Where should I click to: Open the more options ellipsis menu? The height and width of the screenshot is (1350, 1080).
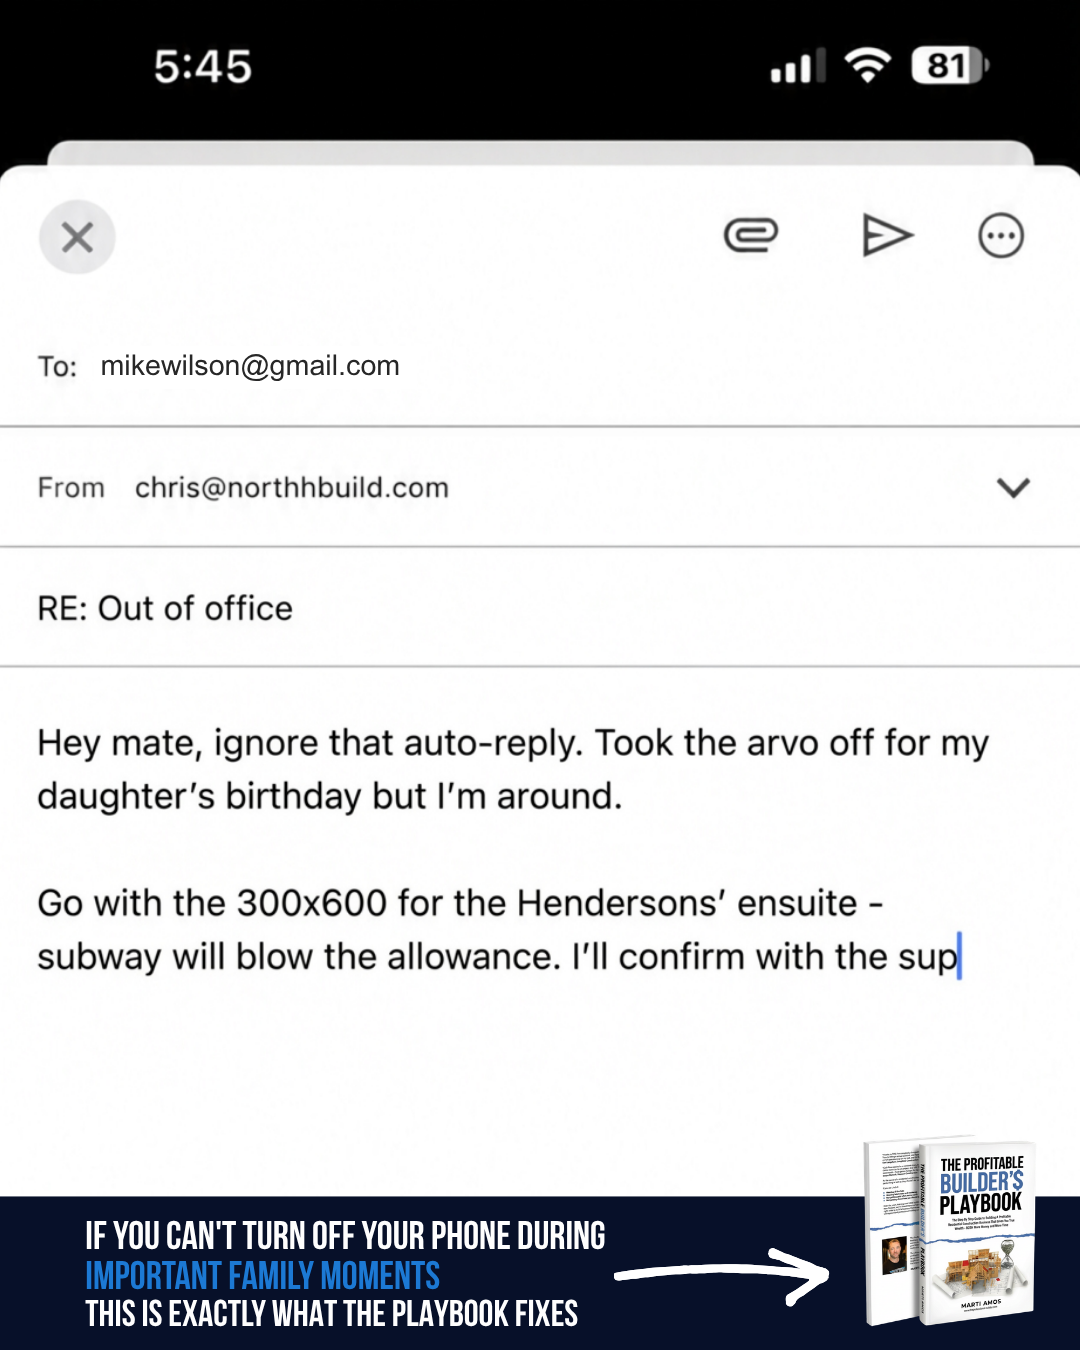point(1001,236)
